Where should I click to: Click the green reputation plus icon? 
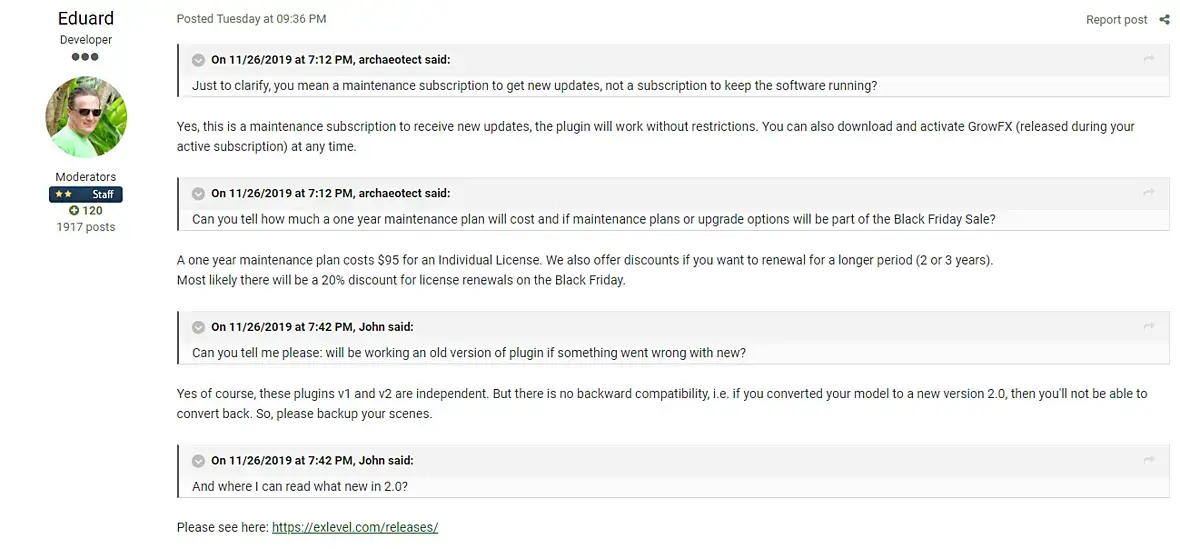(x=74, y=211)
